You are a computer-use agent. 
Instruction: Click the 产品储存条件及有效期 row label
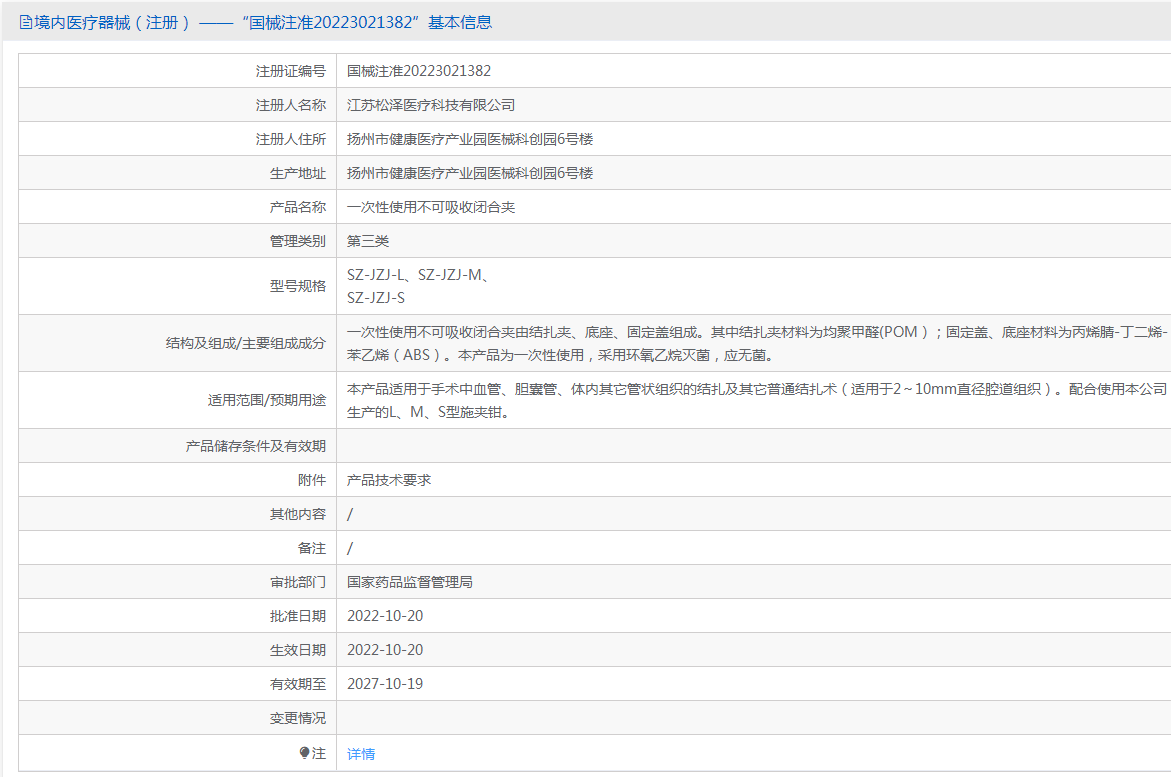click(256, 446)
